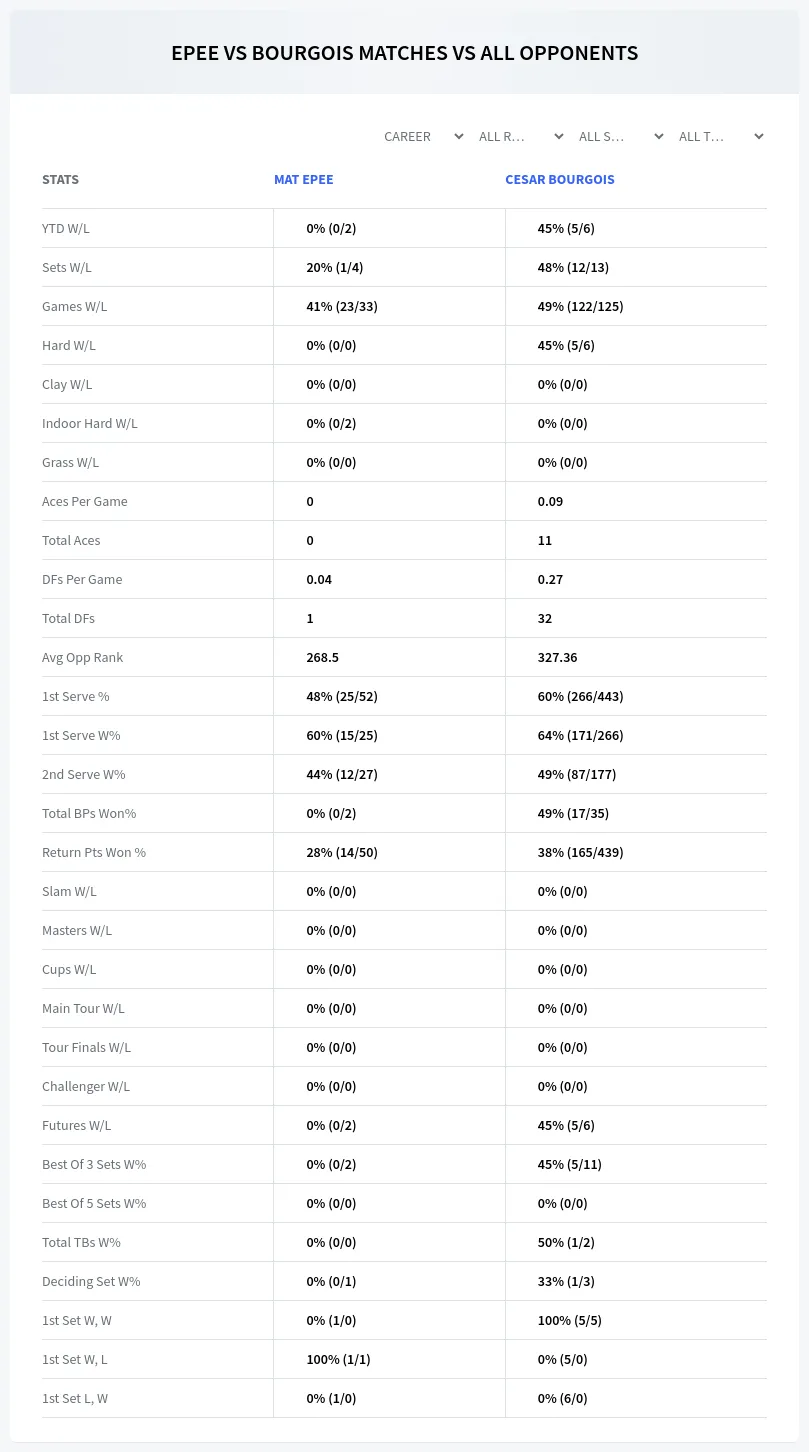Image resolution: width=809 pixels, height=1452 pixels.
Task: Select Epee's 1st Serve % value 48% (25/52)
Action: (342, 696)
